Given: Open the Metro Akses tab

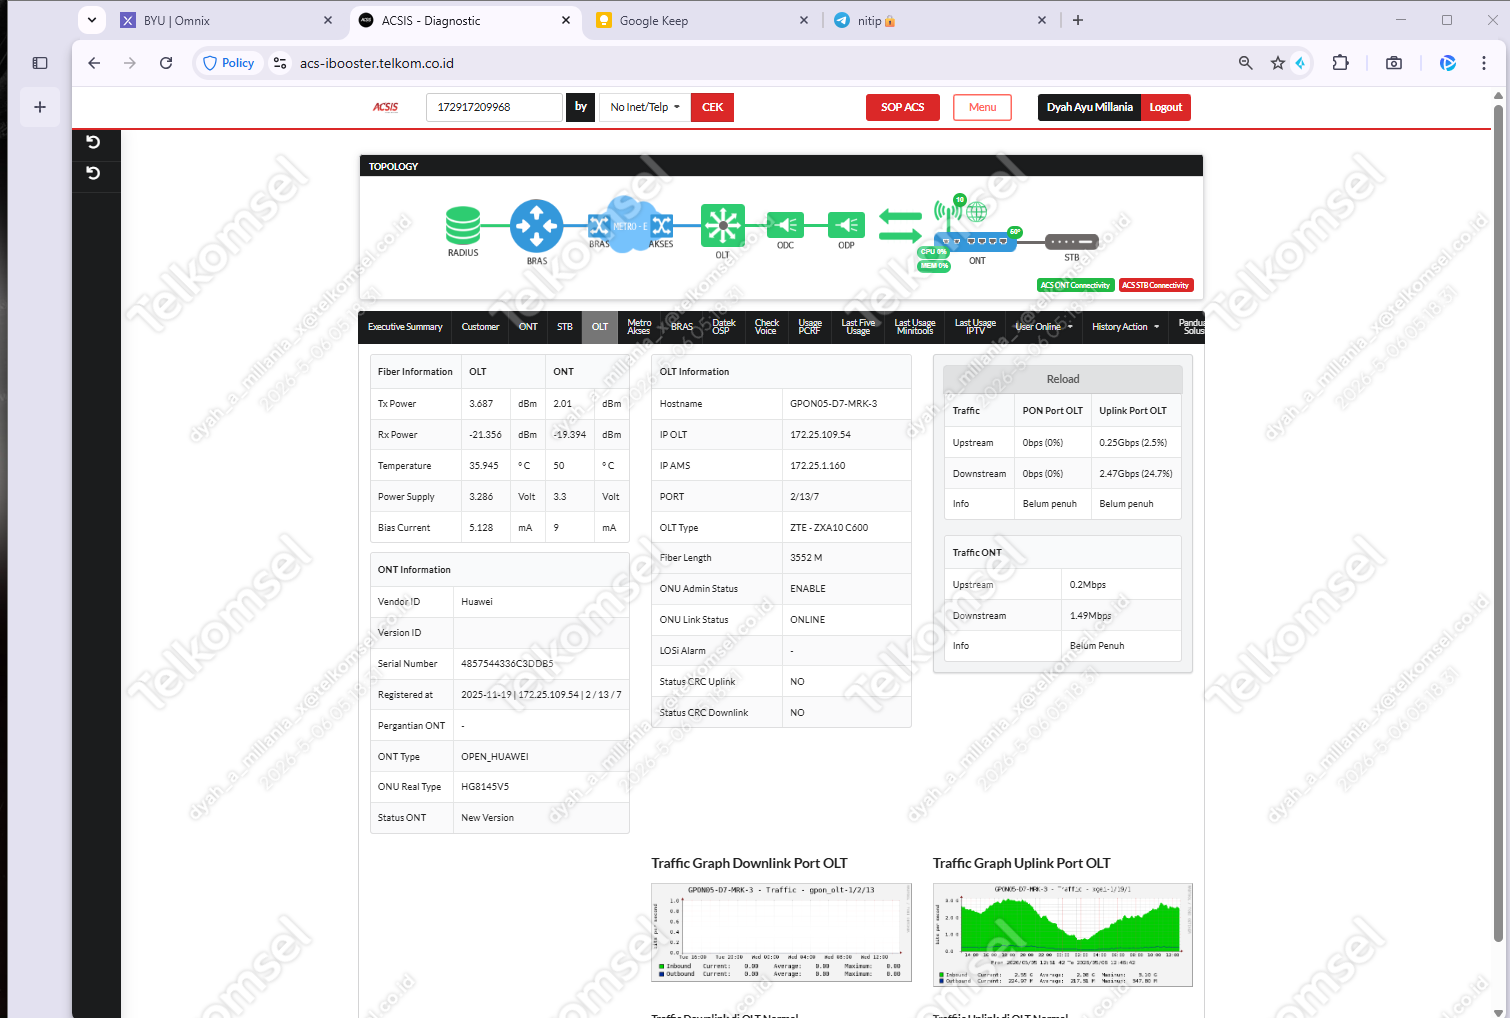Looking at the screenshot, I should (639, 327).
